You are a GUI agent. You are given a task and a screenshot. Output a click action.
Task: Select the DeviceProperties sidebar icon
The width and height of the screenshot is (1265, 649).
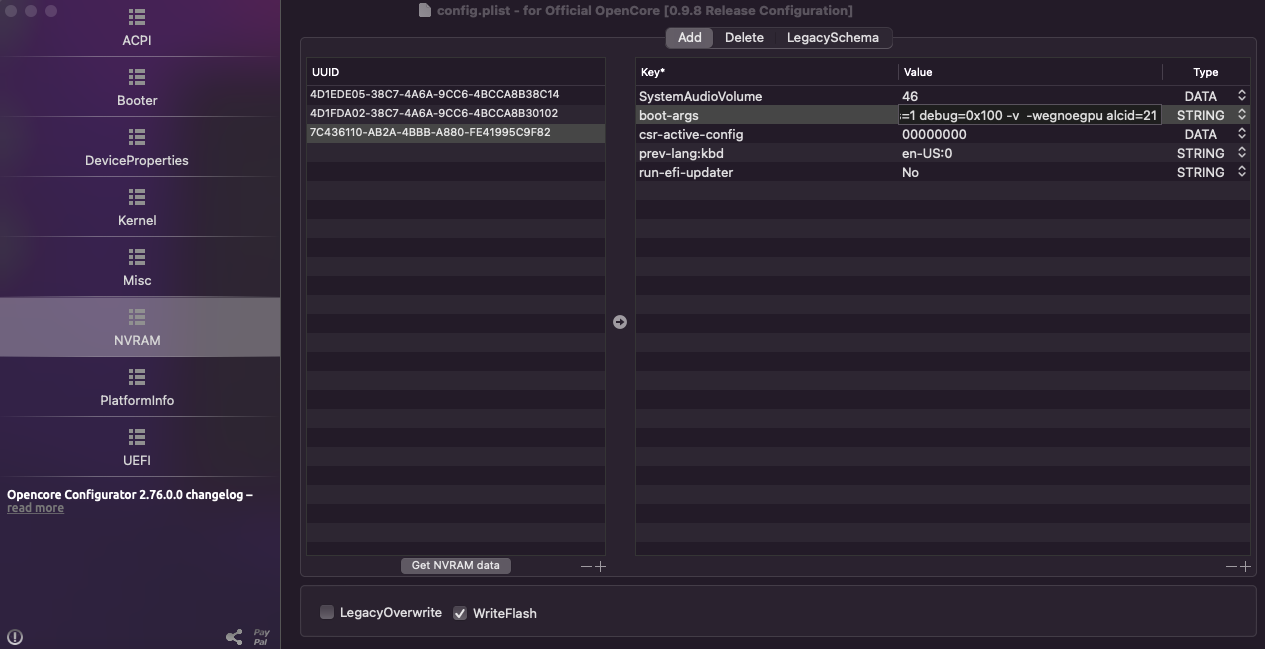[137, 138]
